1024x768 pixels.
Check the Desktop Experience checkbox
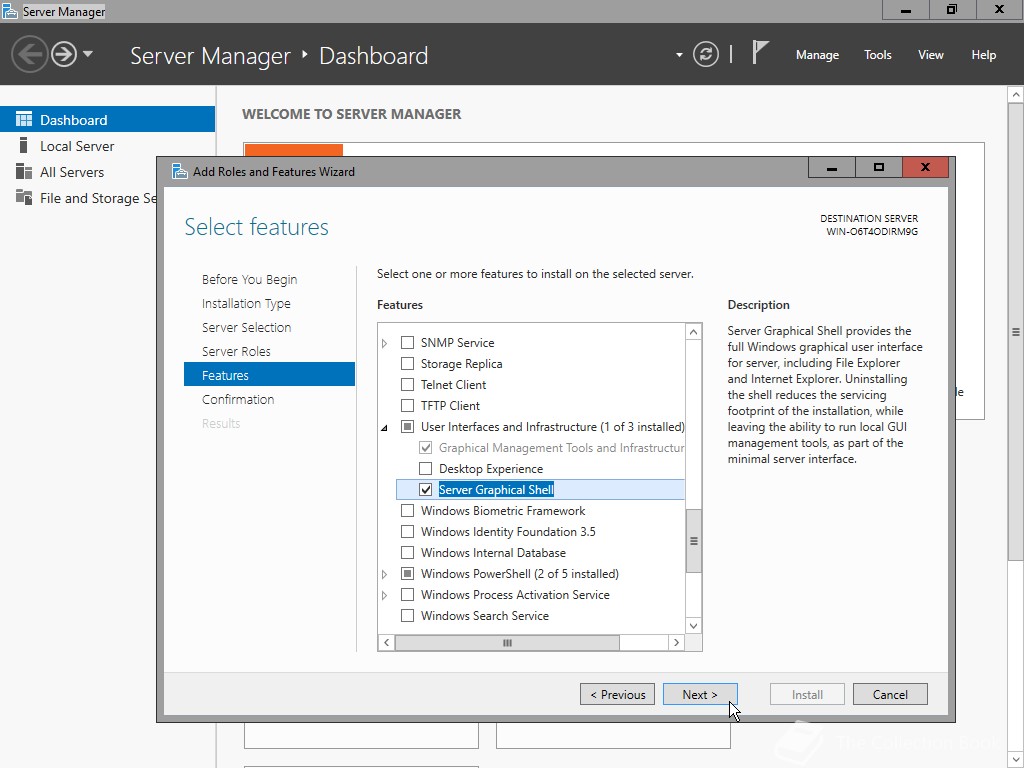tap(426, 468)
